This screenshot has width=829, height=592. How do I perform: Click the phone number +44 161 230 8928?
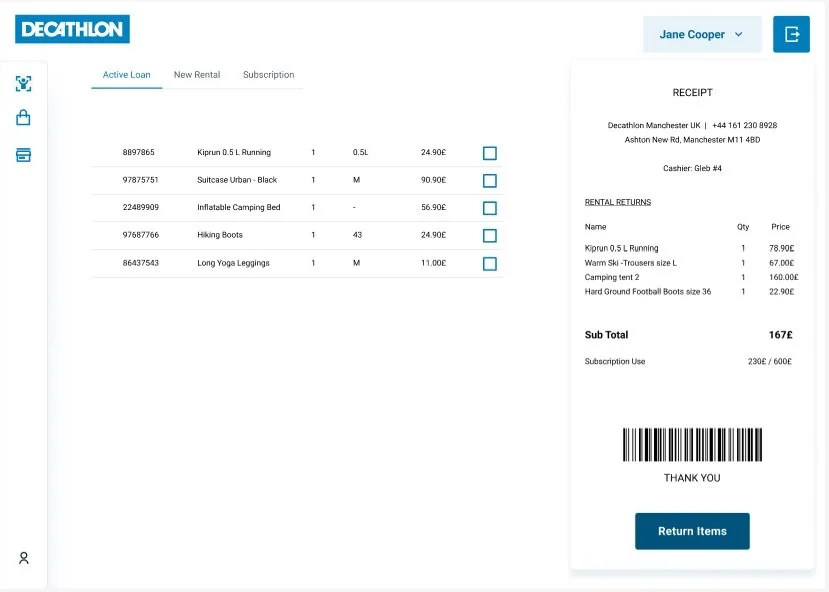click(x=744, y=125)
